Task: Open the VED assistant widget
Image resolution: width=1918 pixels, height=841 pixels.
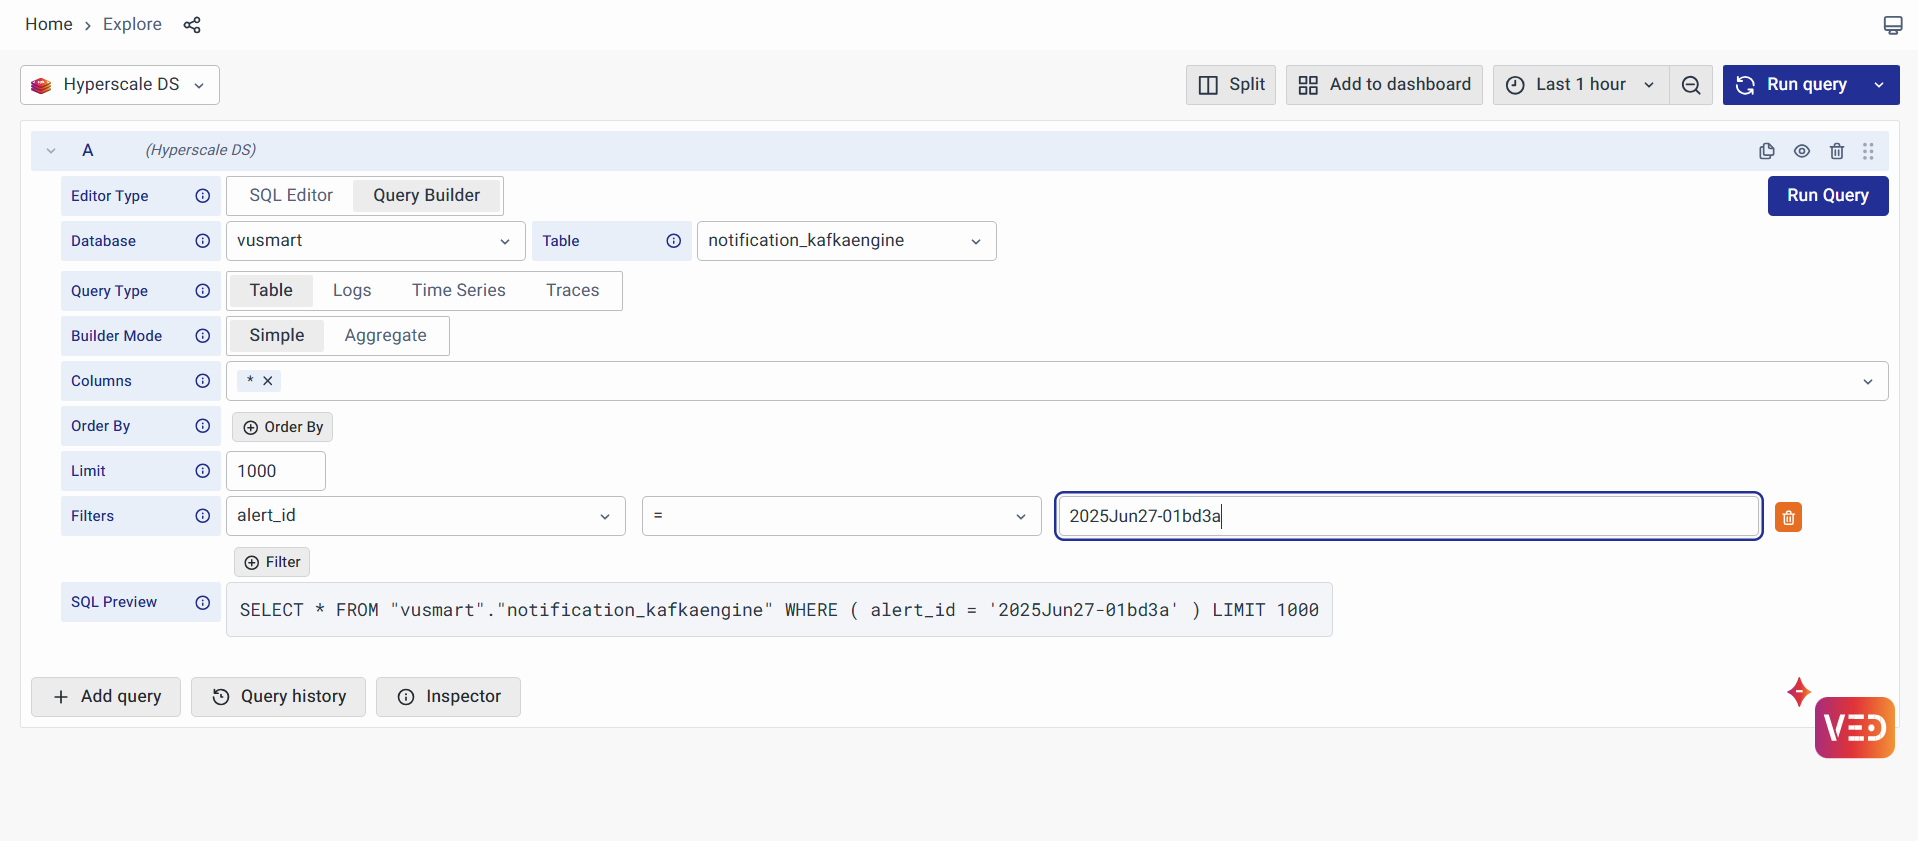Action: point(1854,727)
